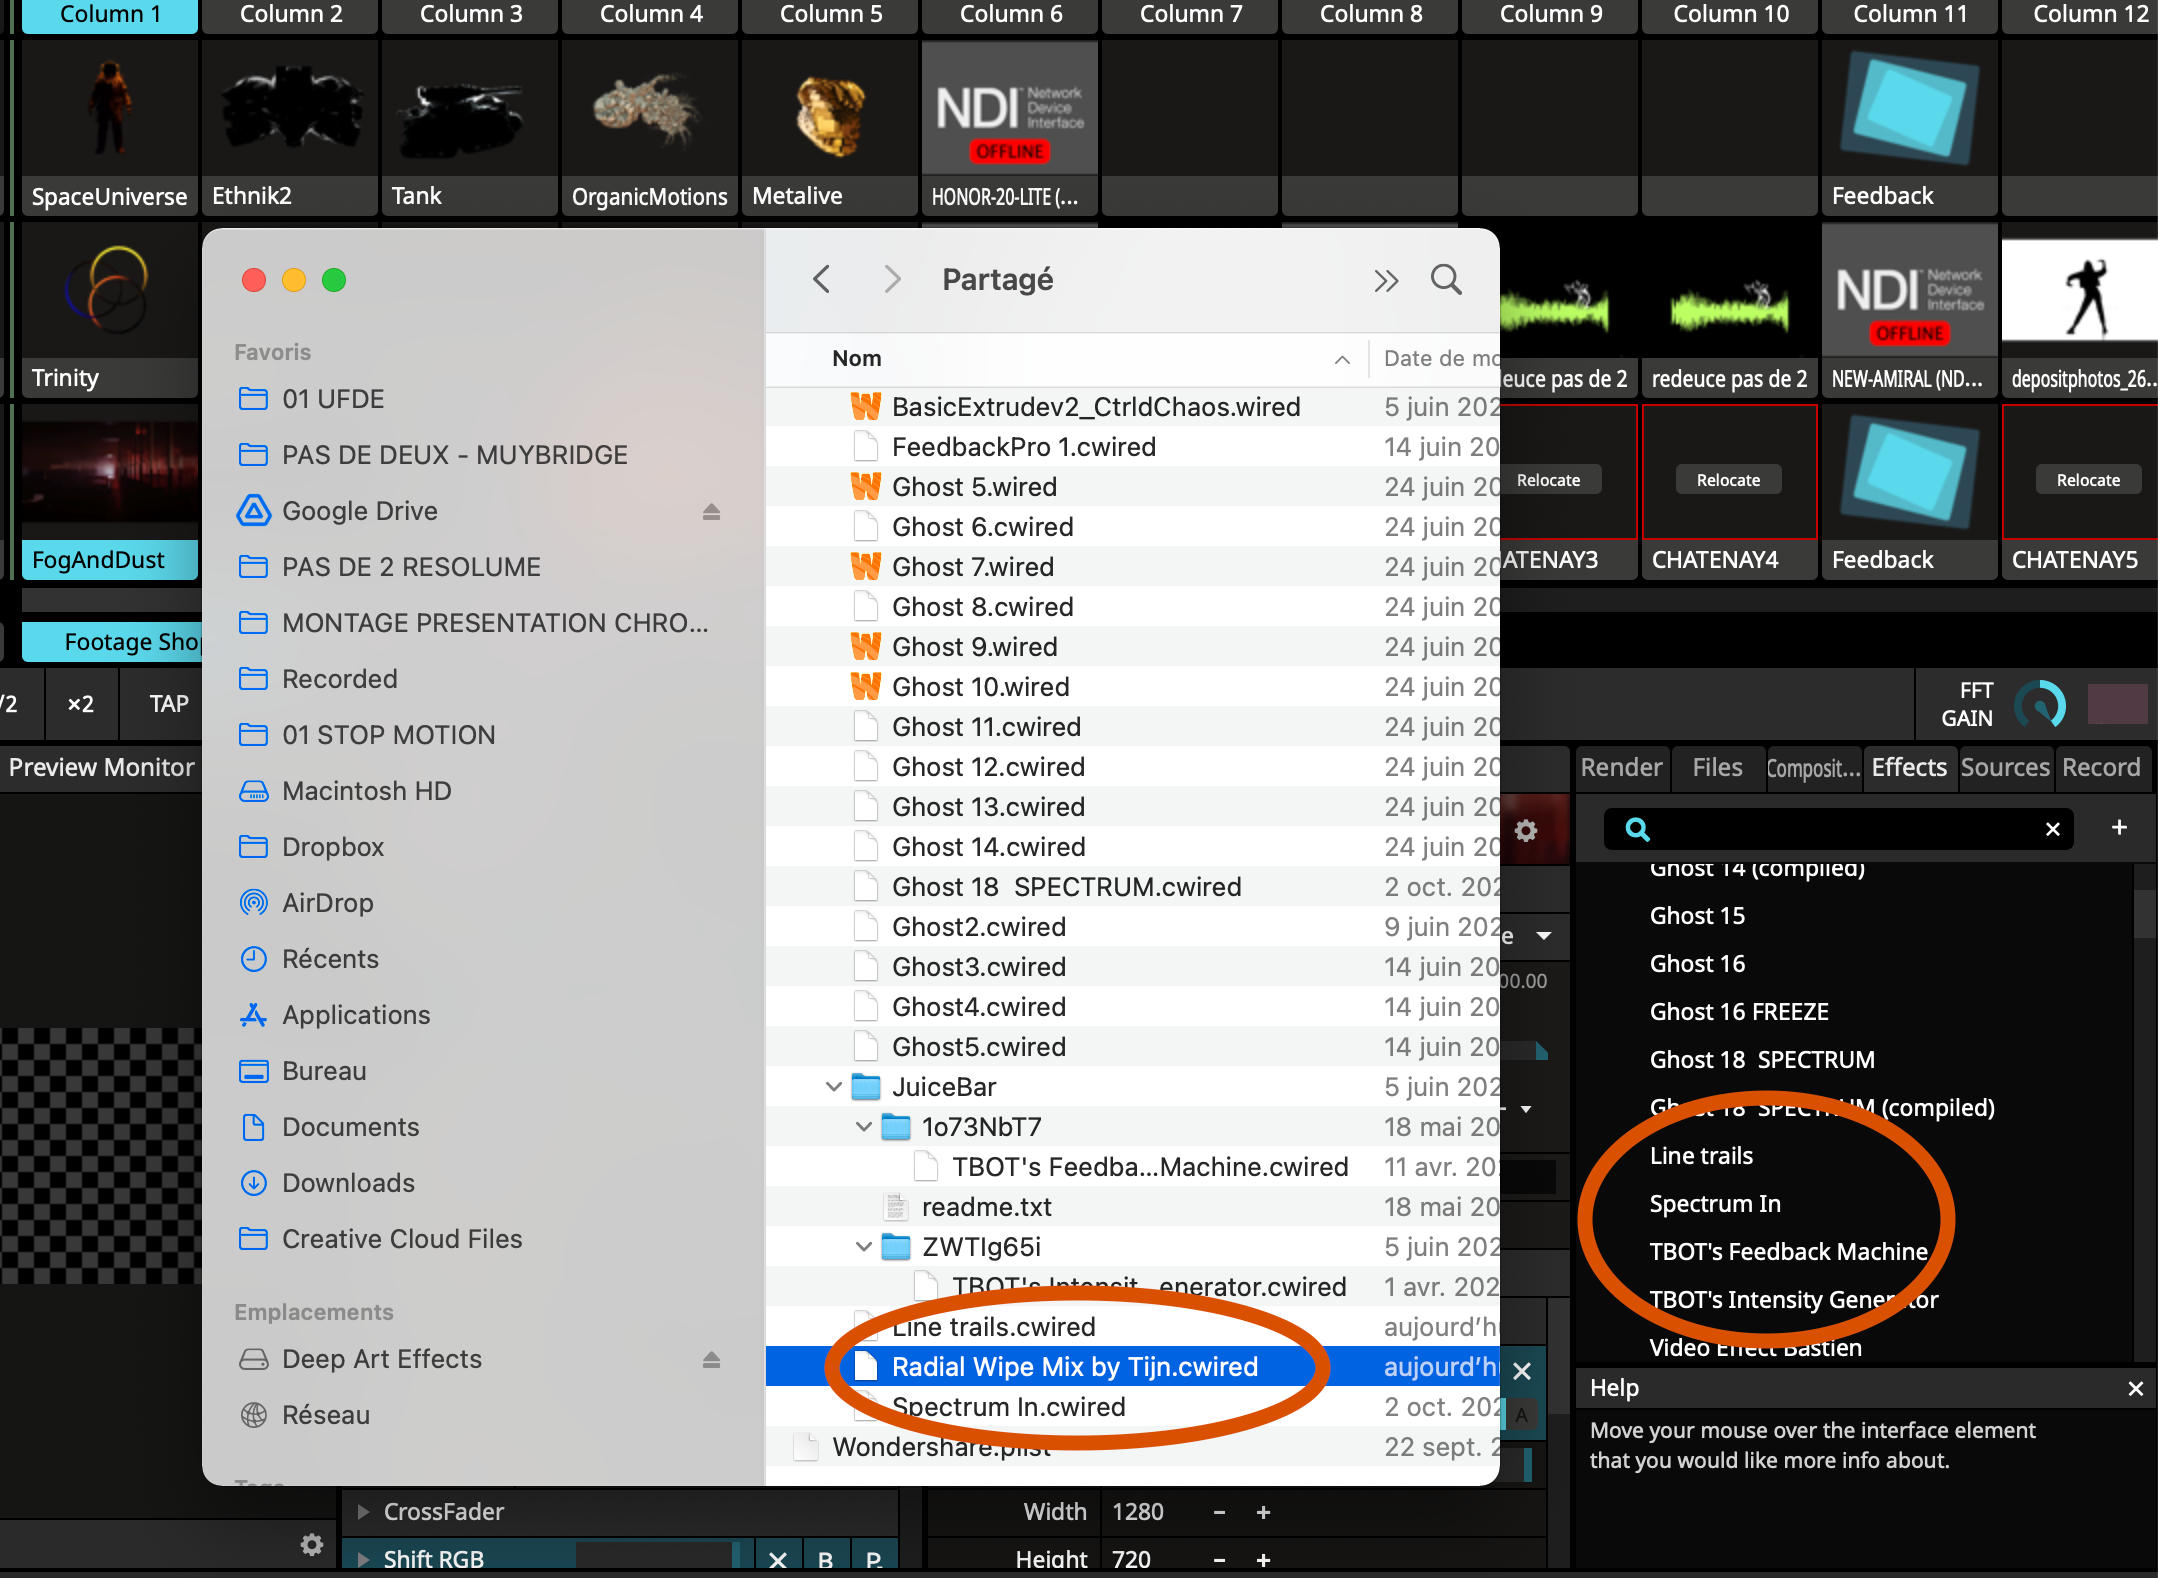Adjust the FFT GAIN dial
This screenshot has width=2158, height=1578.
(2040, 704)
